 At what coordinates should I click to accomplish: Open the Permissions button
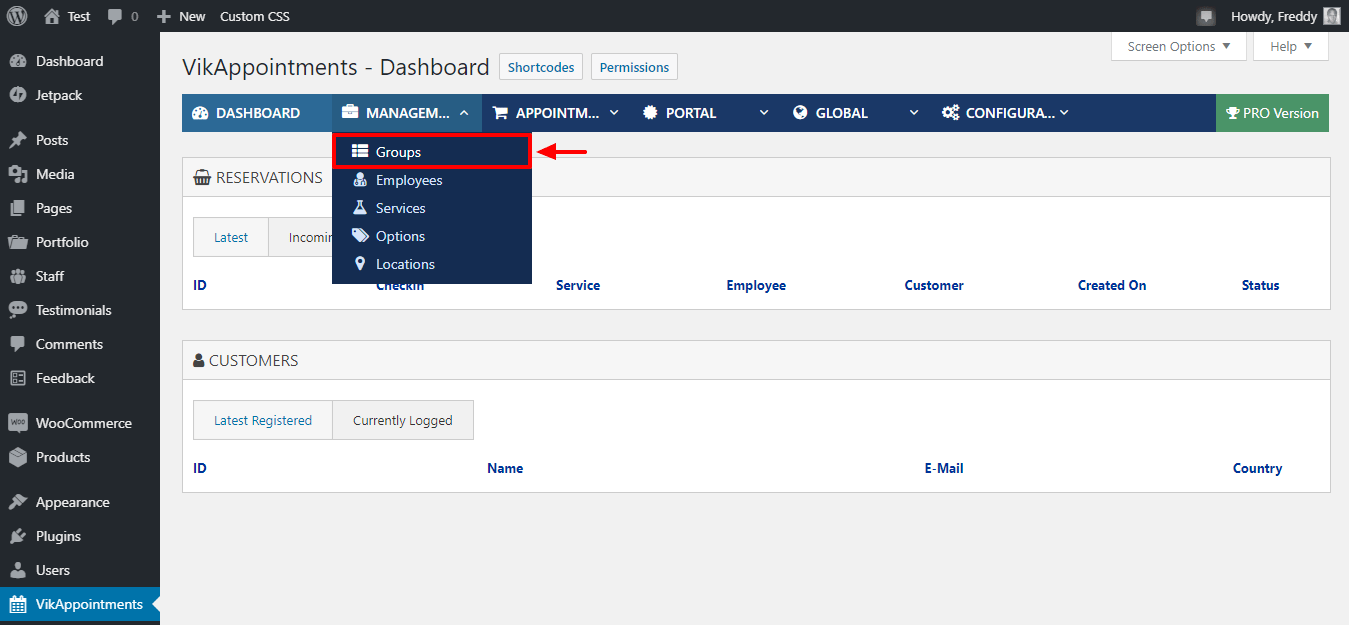tap(634, 67)
